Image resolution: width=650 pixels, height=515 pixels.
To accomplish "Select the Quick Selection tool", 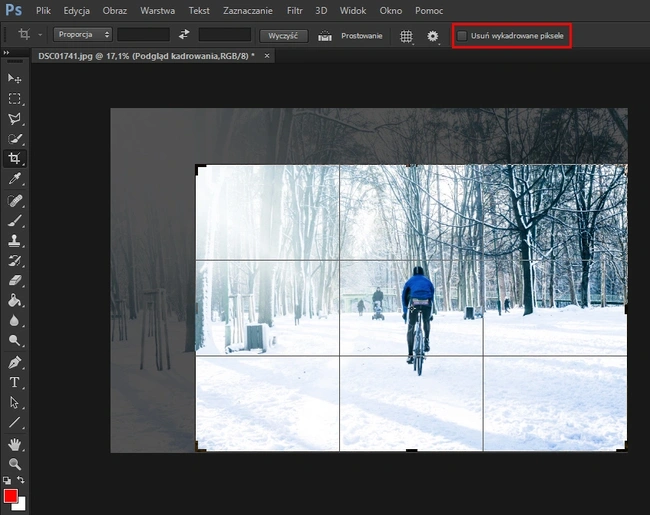I will coord(14,138).
